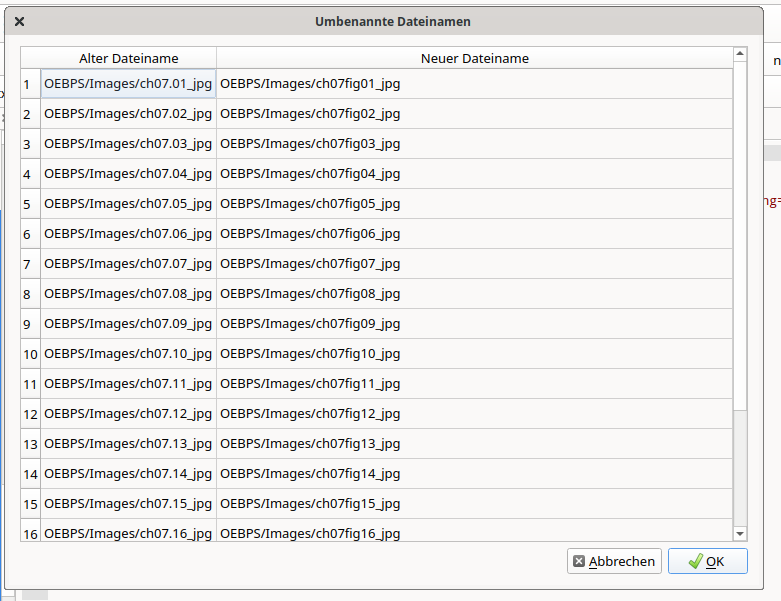The height and width of the screenshot is (601, 781).
Task: Select old filename ch07.01_jpg cell
Action: click(x=128, y=84)
